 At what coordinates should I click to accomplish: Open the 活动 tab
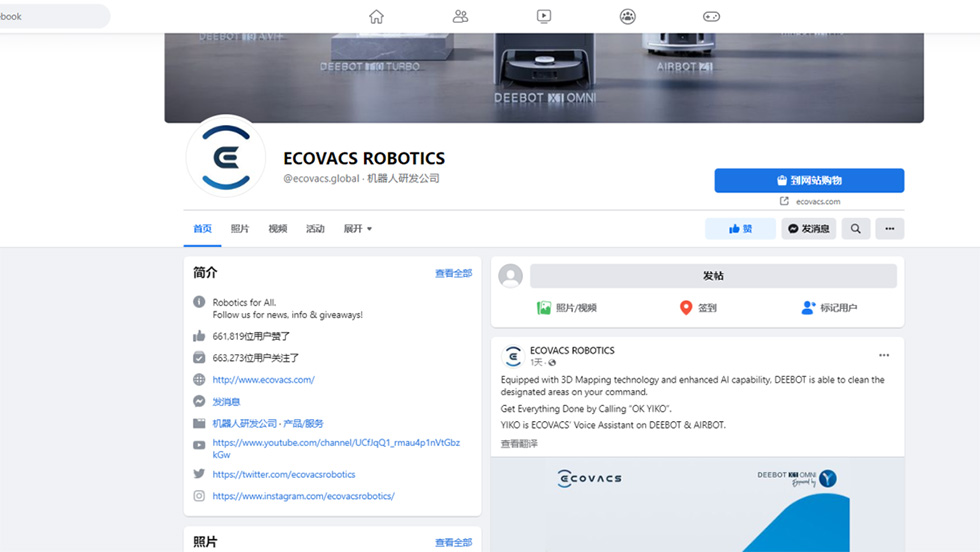coord(315,229)
